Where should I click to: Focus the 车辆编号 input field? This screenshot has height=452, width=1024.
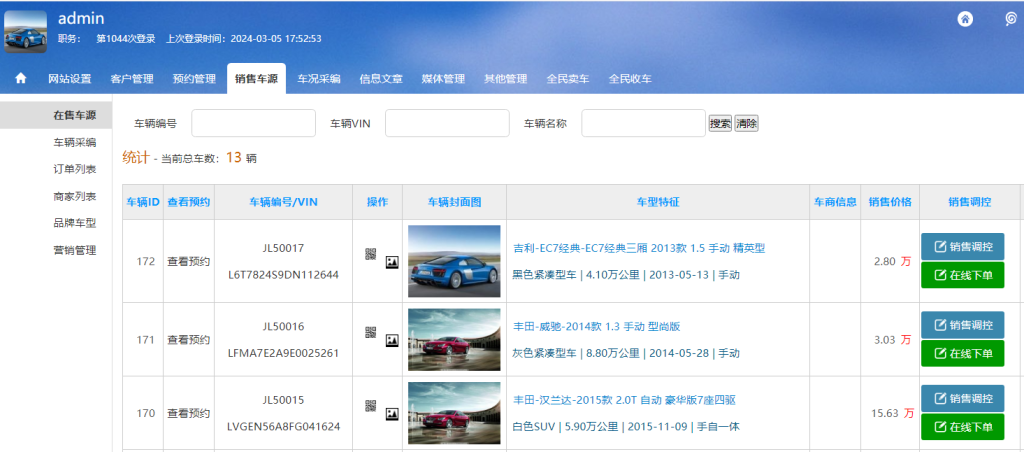[x=253, y=123]
